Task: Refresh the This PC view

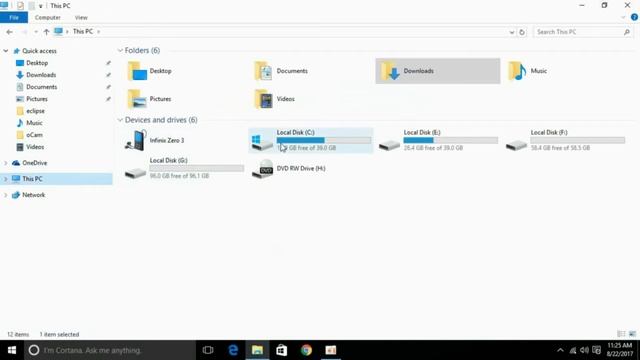Action: click(522, 32)
